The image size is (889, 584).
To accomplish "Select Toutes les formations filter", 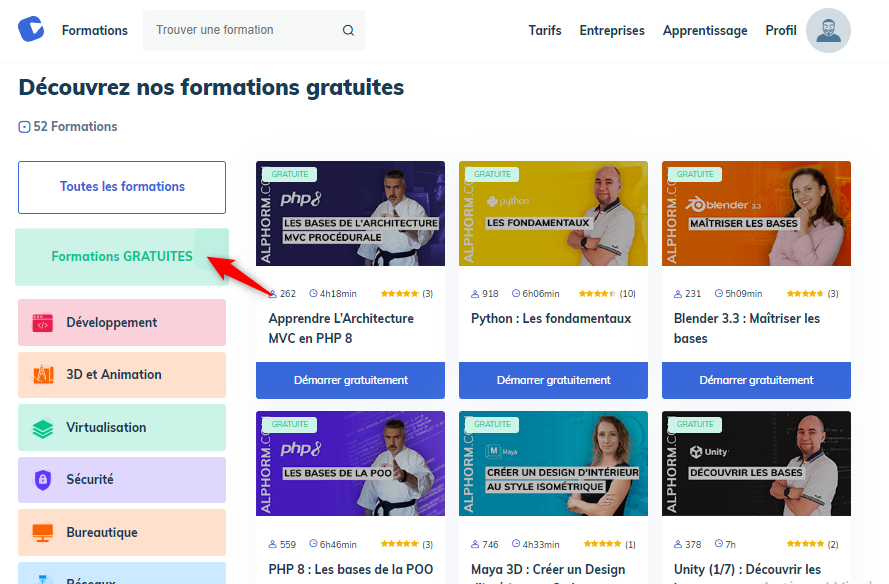I will tap(122, 187).
